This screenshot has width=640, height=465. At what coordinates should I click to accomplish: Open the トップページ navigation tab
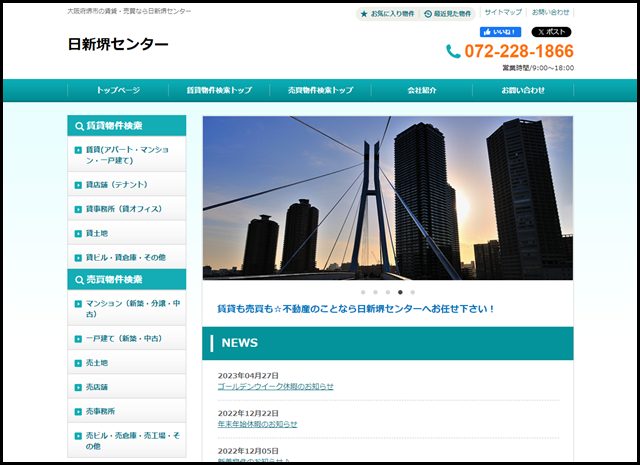118,90
